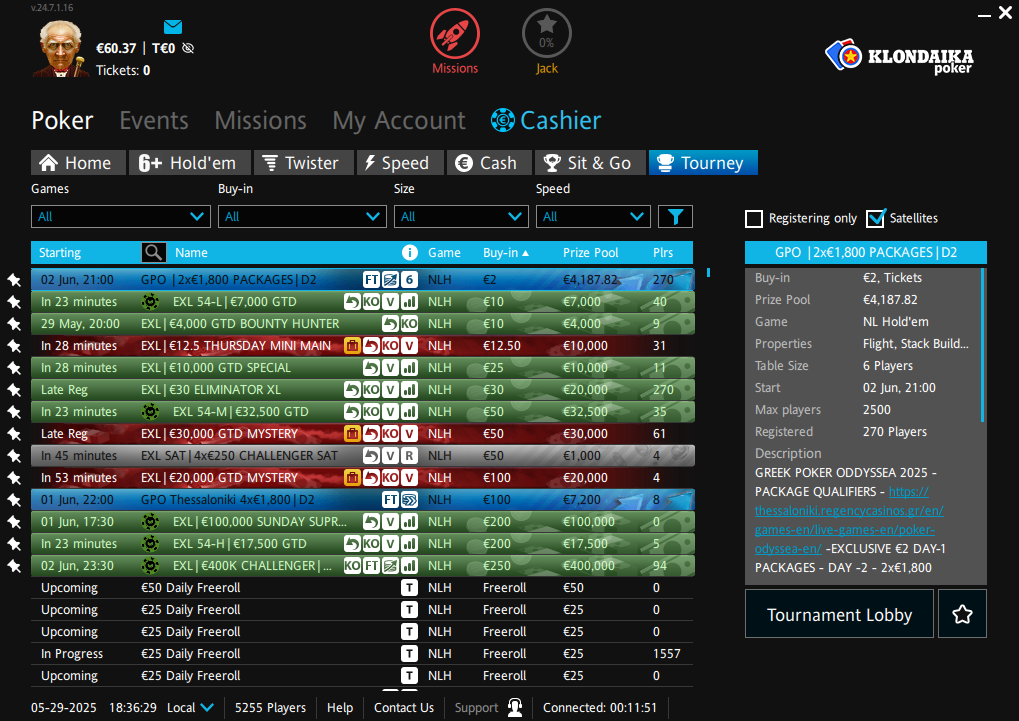Click 6-max icon on GPO 2x€1,800 PACKAGES row
Viewport: 1019px width, 721px height.
click(x=409, y=280)
